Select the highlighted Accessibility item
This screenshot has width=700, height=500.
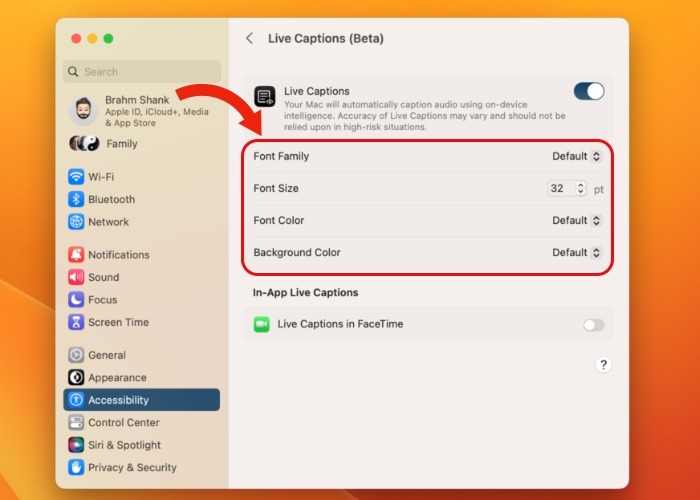pyautogui.click(x=142, y=400)
